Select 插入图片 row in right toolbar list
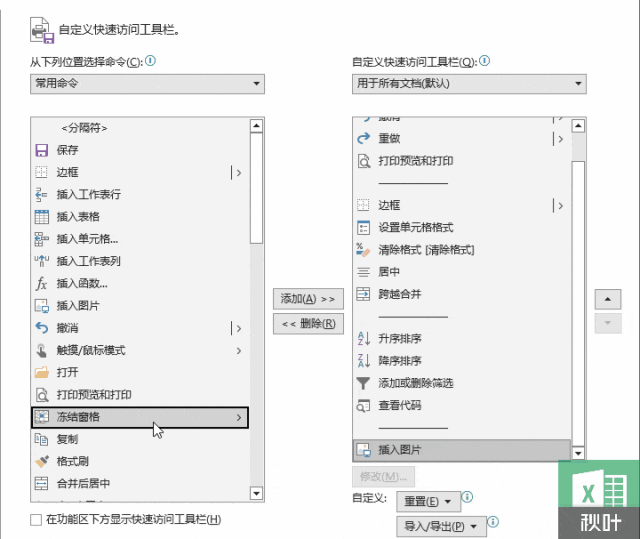 (462, 450)
